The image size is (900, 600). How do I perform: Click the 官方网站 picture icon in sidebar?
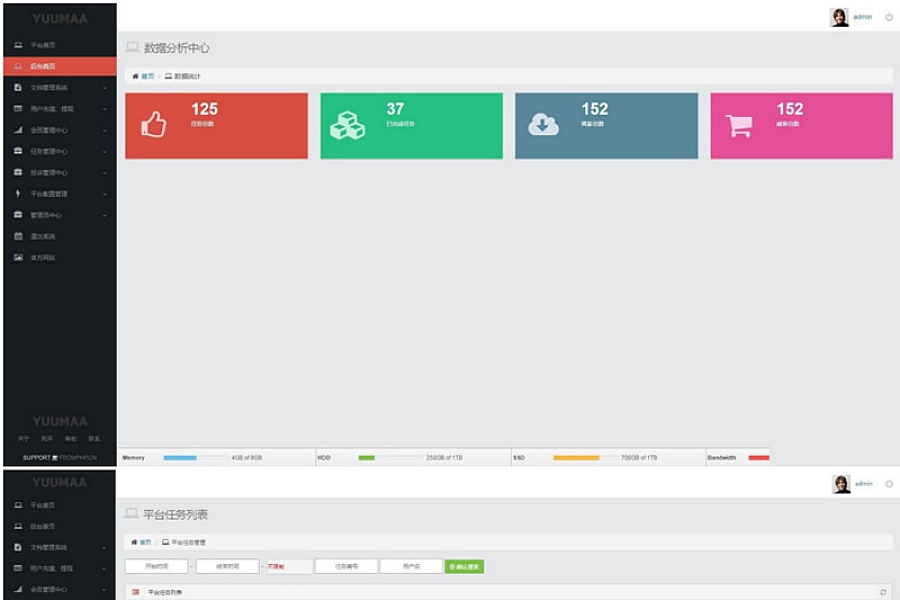tap(18, 257)
